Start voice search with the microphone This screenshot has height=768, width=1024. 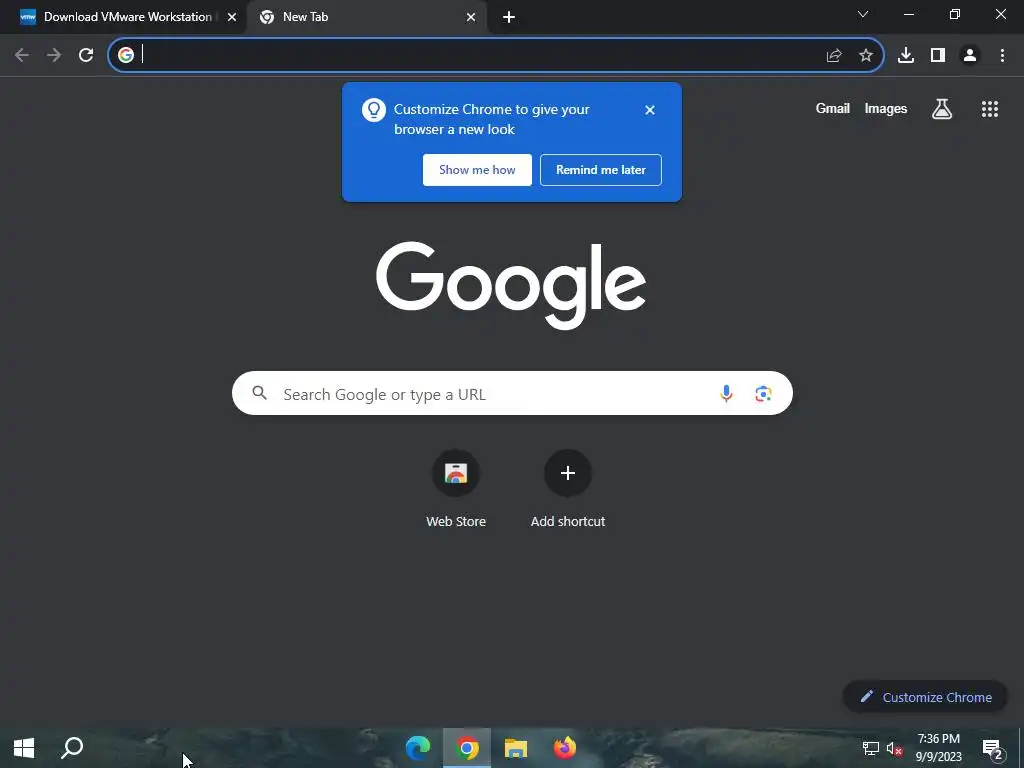pyautogui.click(x=726, y=393)
